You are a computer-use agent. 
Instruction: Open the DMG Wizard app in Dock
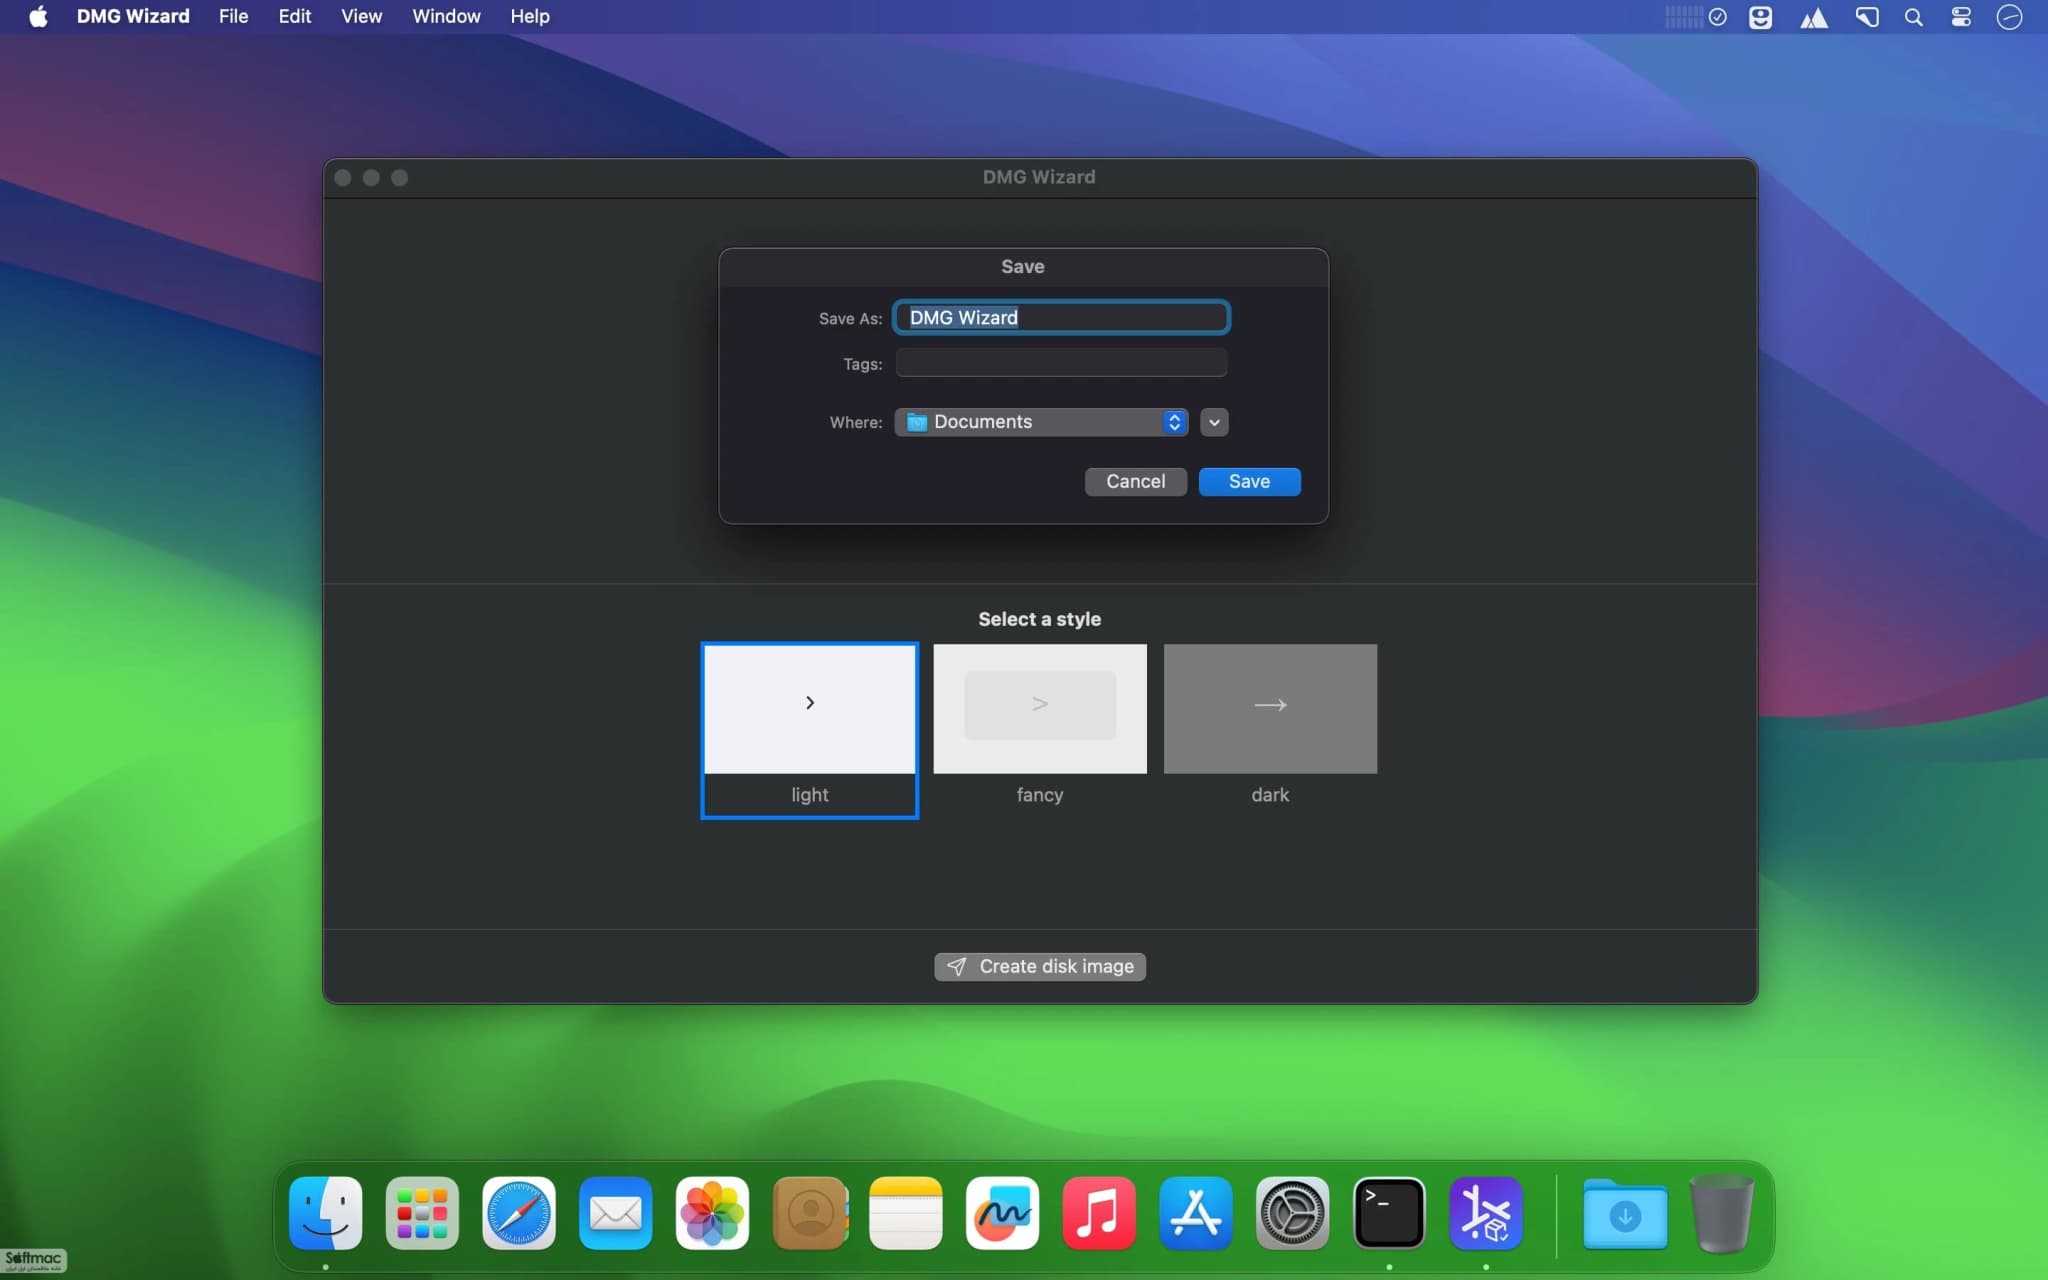coord(1485,1213)
